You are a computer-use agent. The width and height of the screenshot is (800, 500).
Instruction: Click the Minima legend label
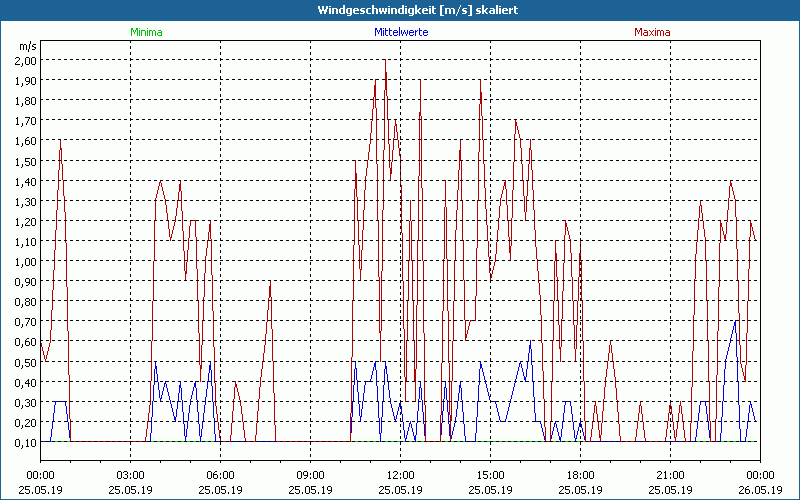(145, 32)
